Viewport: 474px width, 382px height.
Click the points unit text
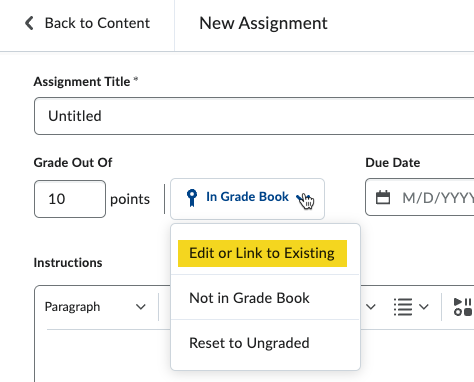tap(130, 199)
